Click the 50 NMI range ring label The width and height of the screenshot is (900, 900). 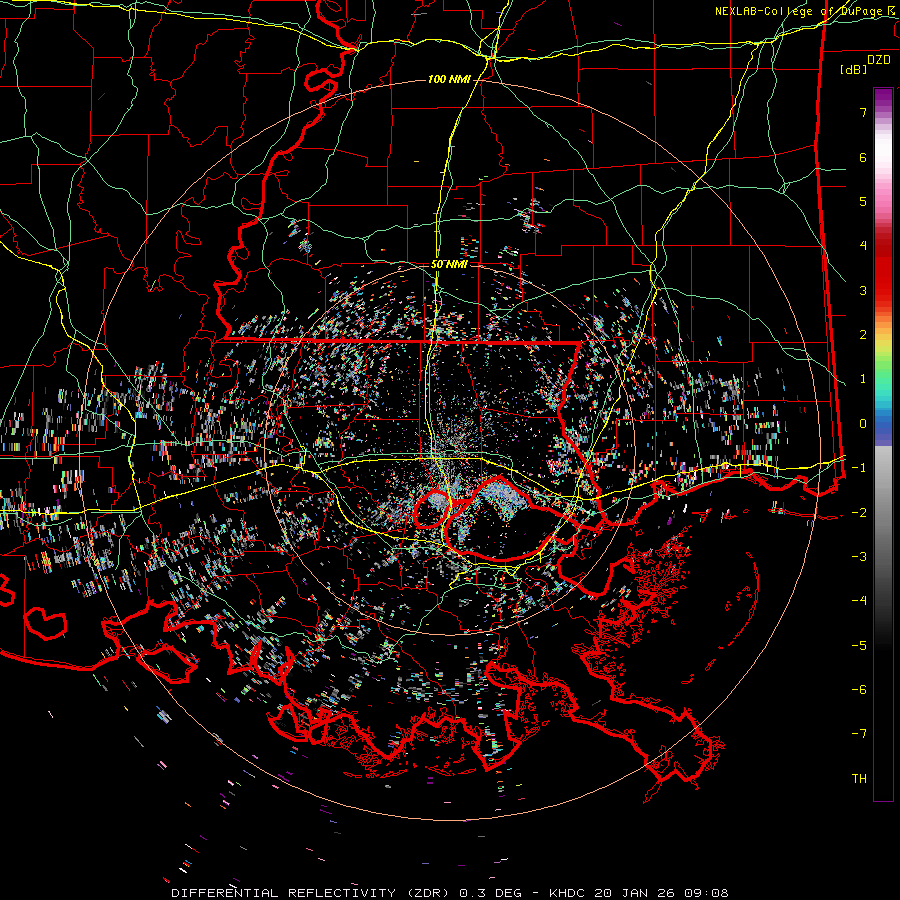pyautogui.click(x=449, y=264)
